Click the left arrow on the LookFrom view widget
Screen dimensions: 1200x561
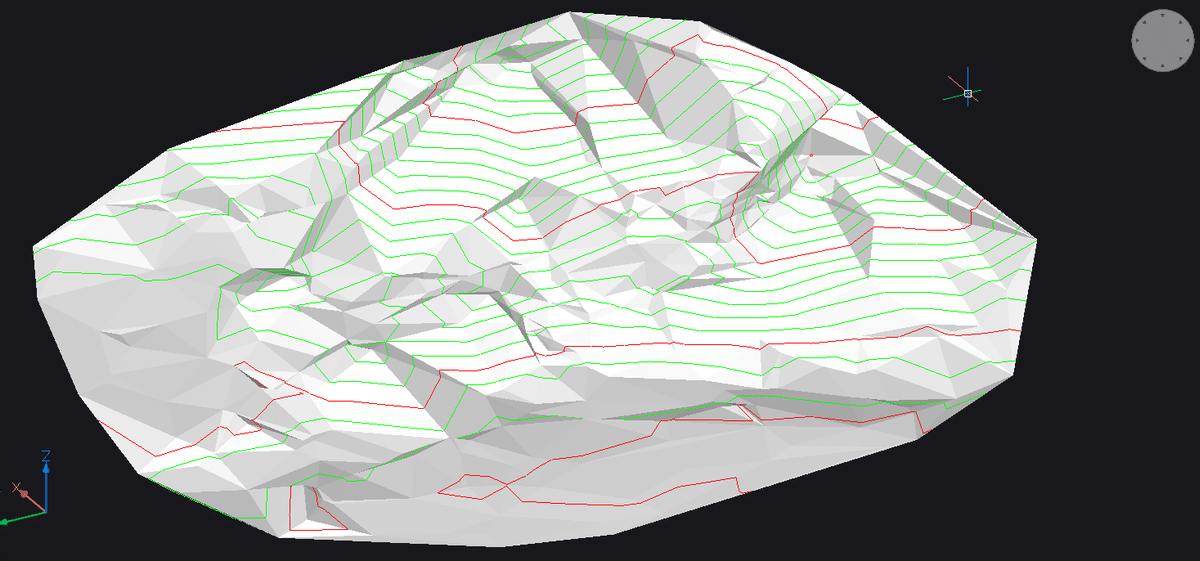point(1137,40)
